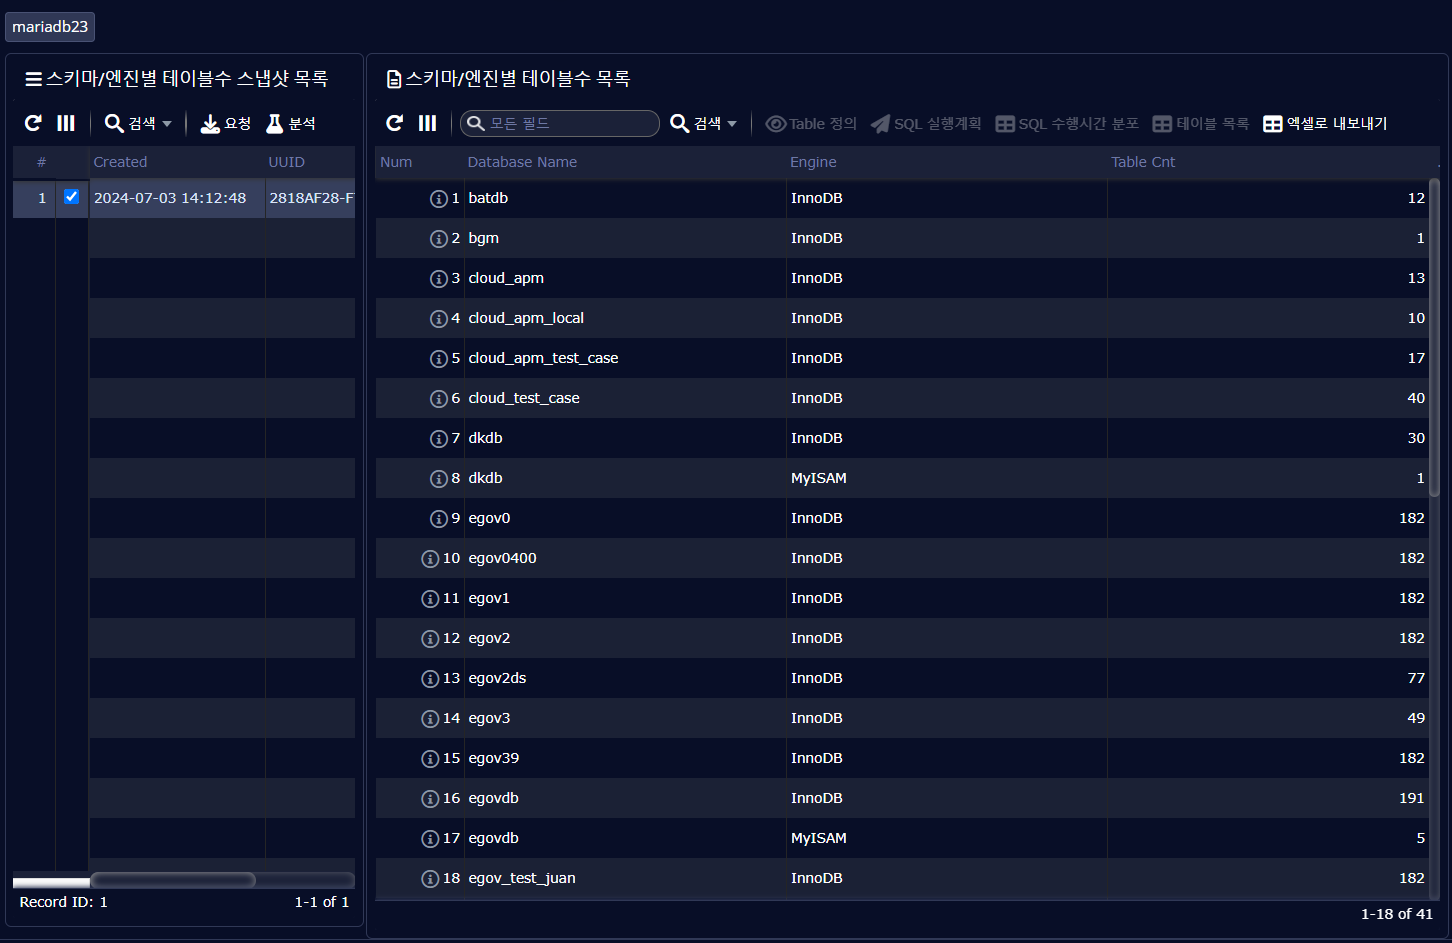Click 엑셀로 내보내기 export button

(1325, 123)
